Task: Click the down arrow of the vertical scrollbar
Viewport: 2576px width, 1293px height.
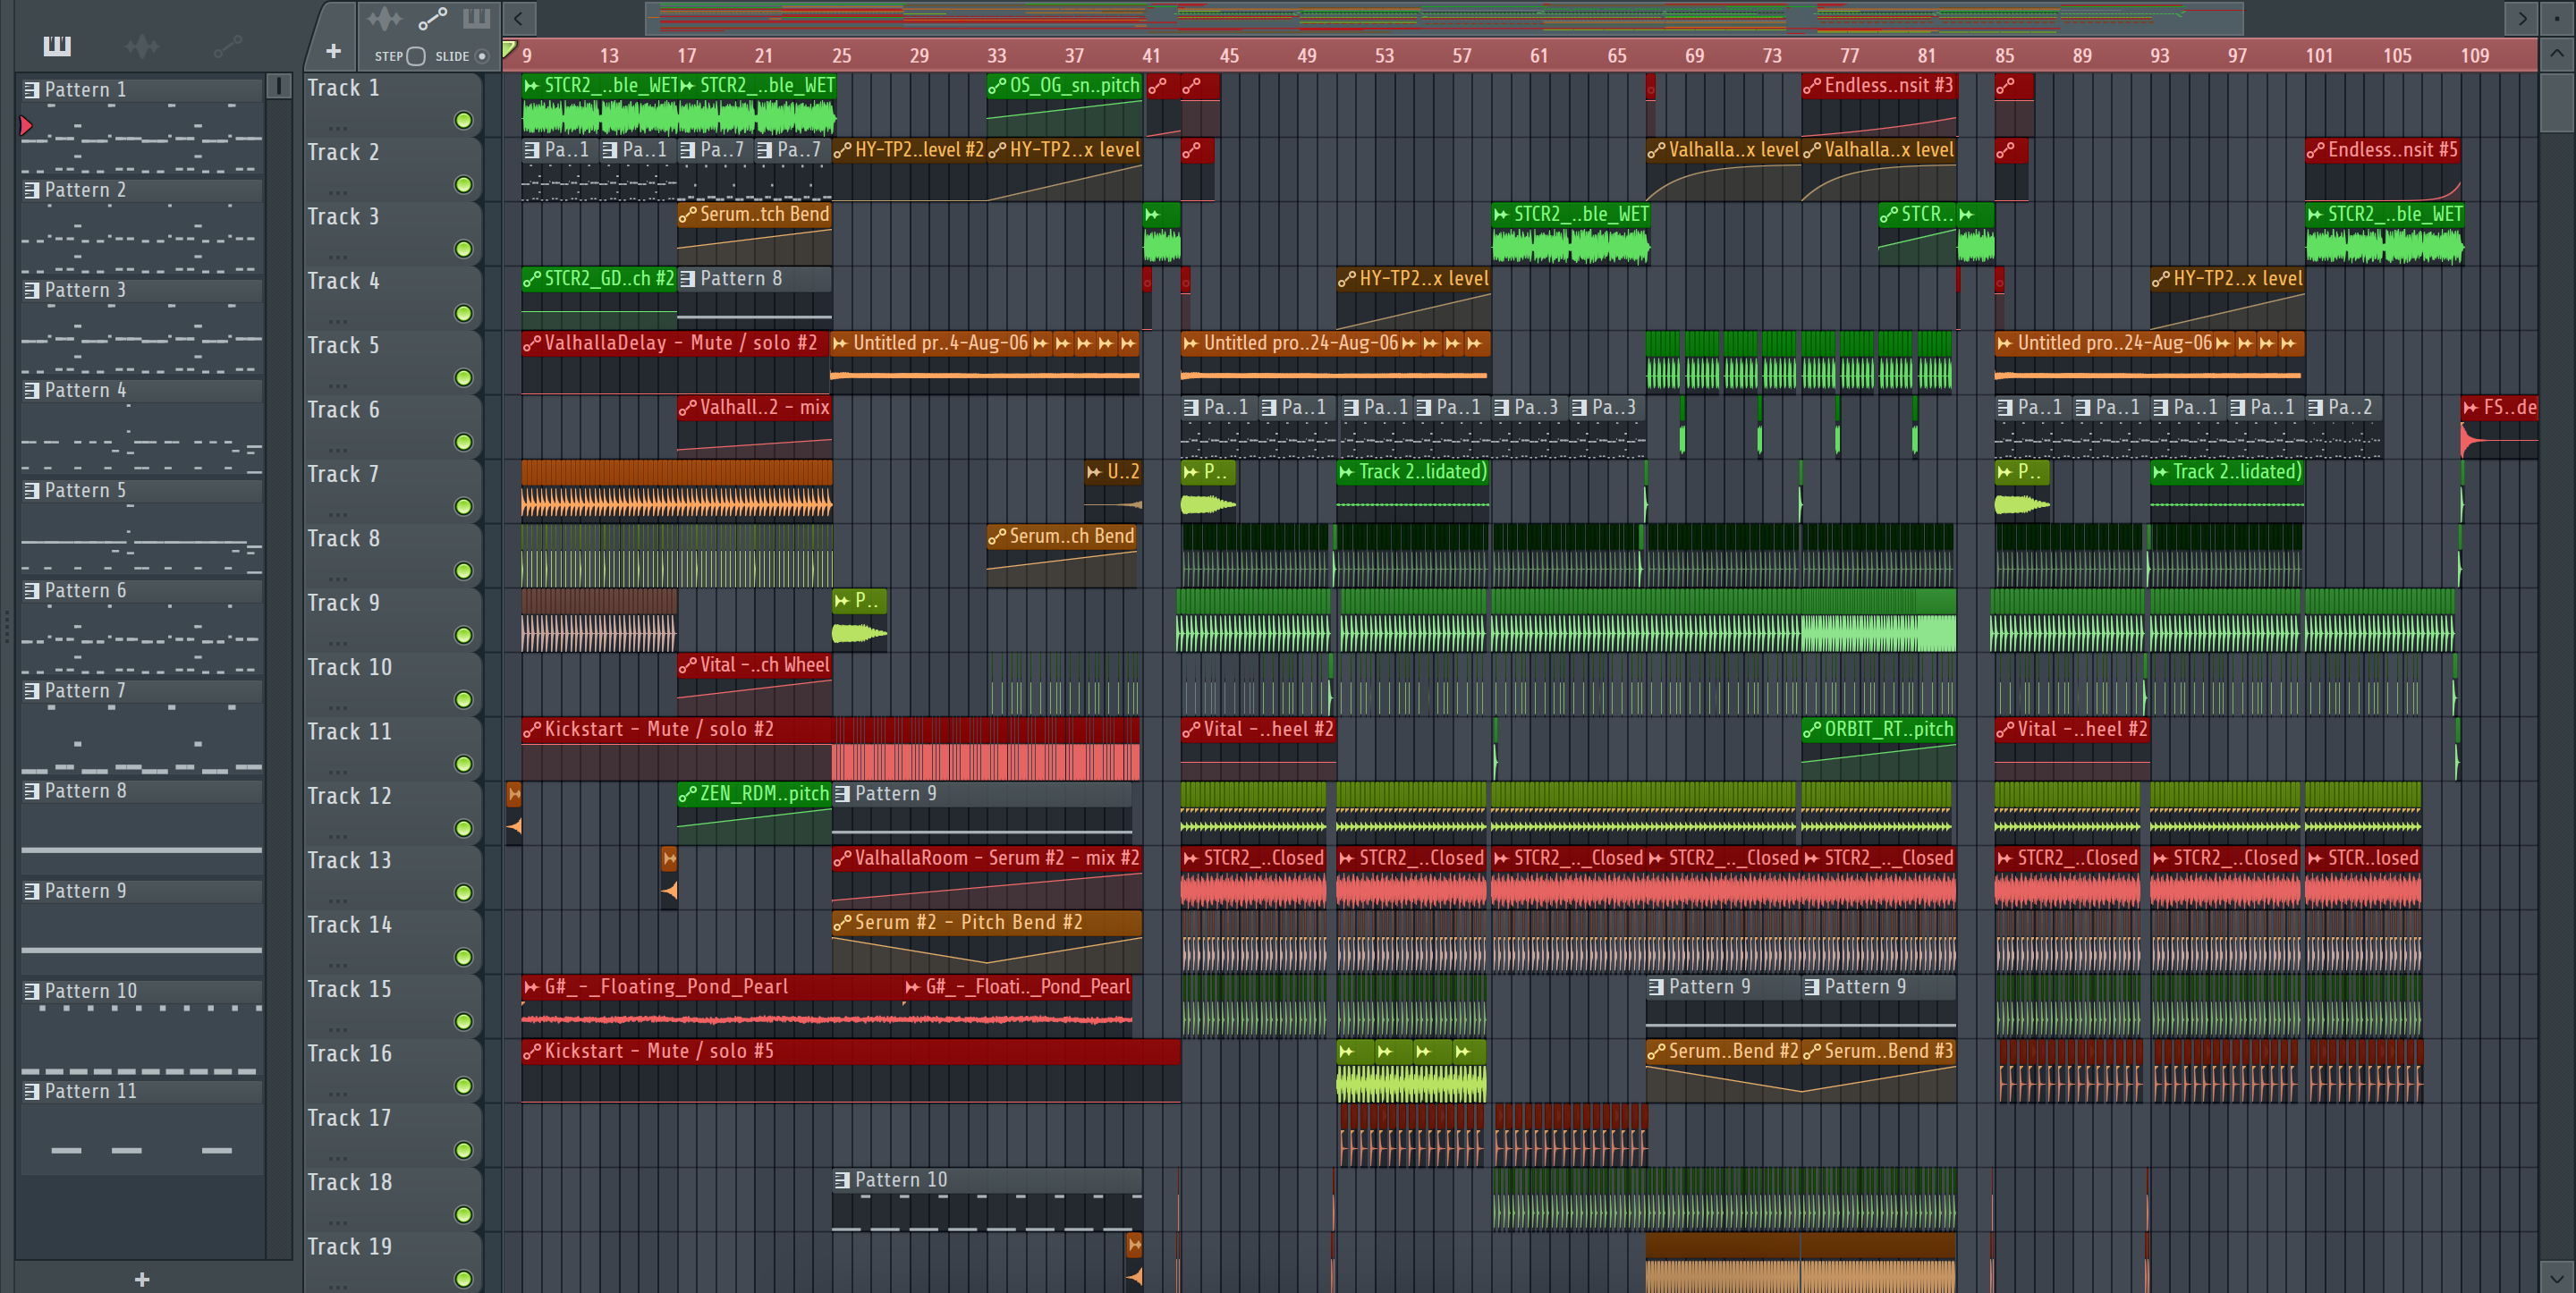Action: 2557,1277
